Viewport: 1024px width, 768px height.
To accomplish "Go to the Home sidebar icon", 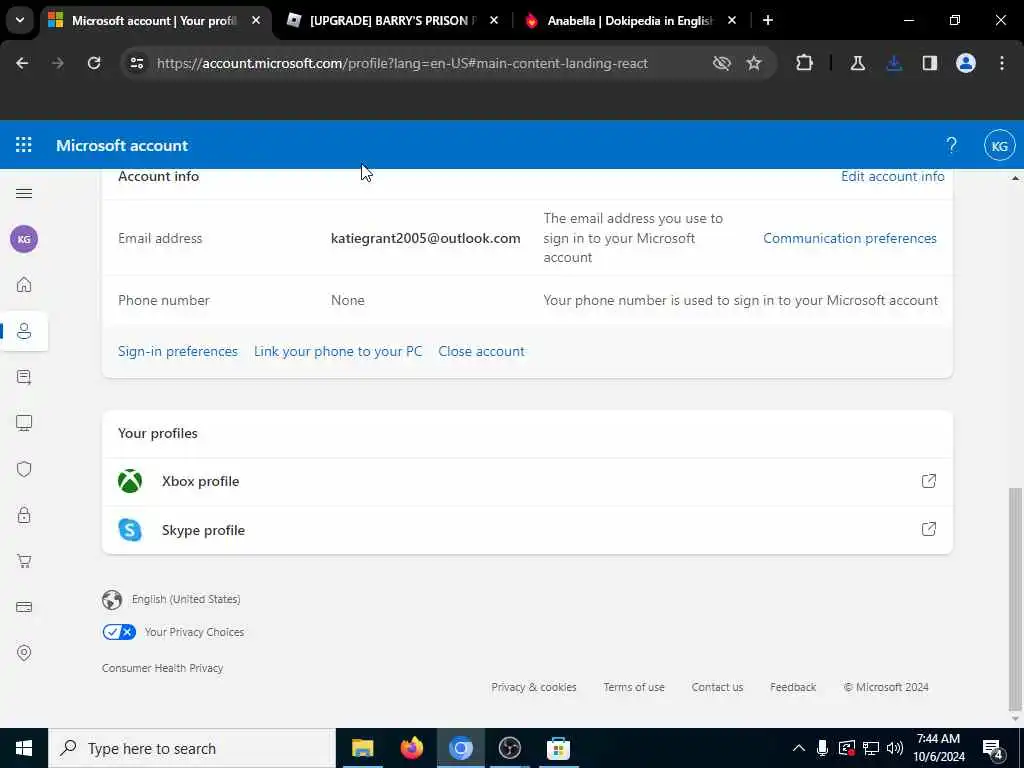I will click(x=24, y=285).
